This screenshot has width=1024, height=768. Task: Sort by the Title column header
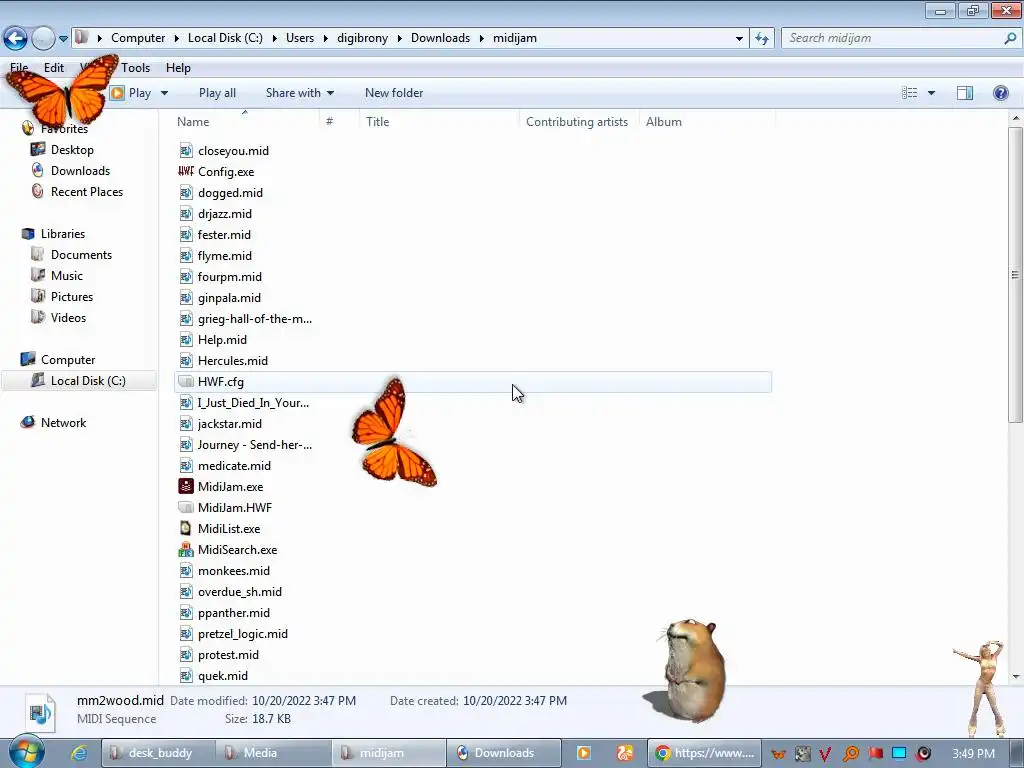point(439,121)
